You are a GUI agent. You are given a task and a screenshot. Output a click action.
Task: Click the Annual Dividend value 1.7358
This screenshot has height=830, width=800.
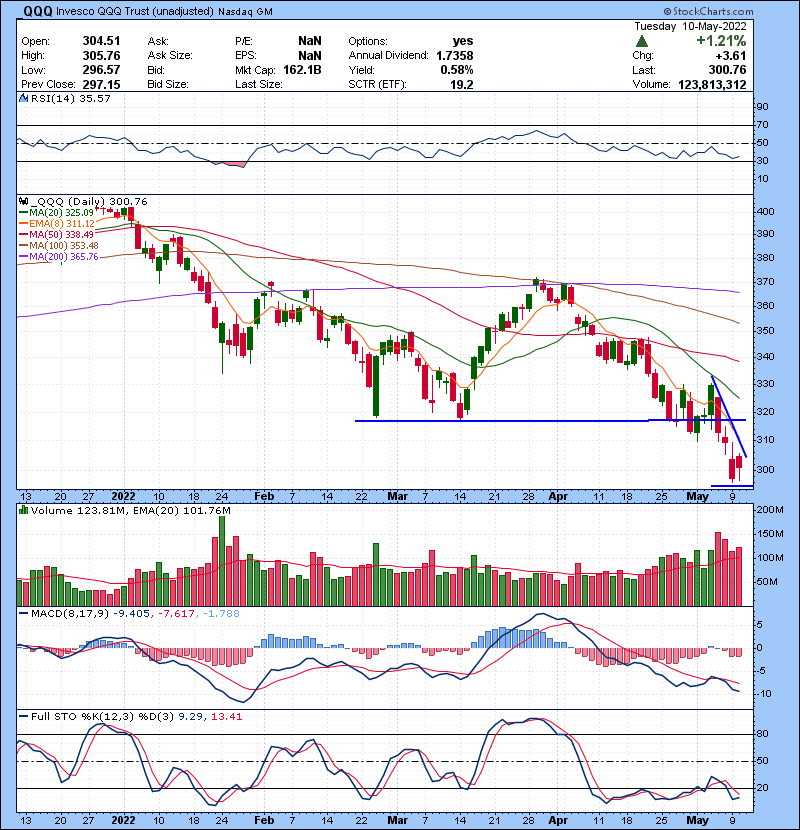pos(455,56)
